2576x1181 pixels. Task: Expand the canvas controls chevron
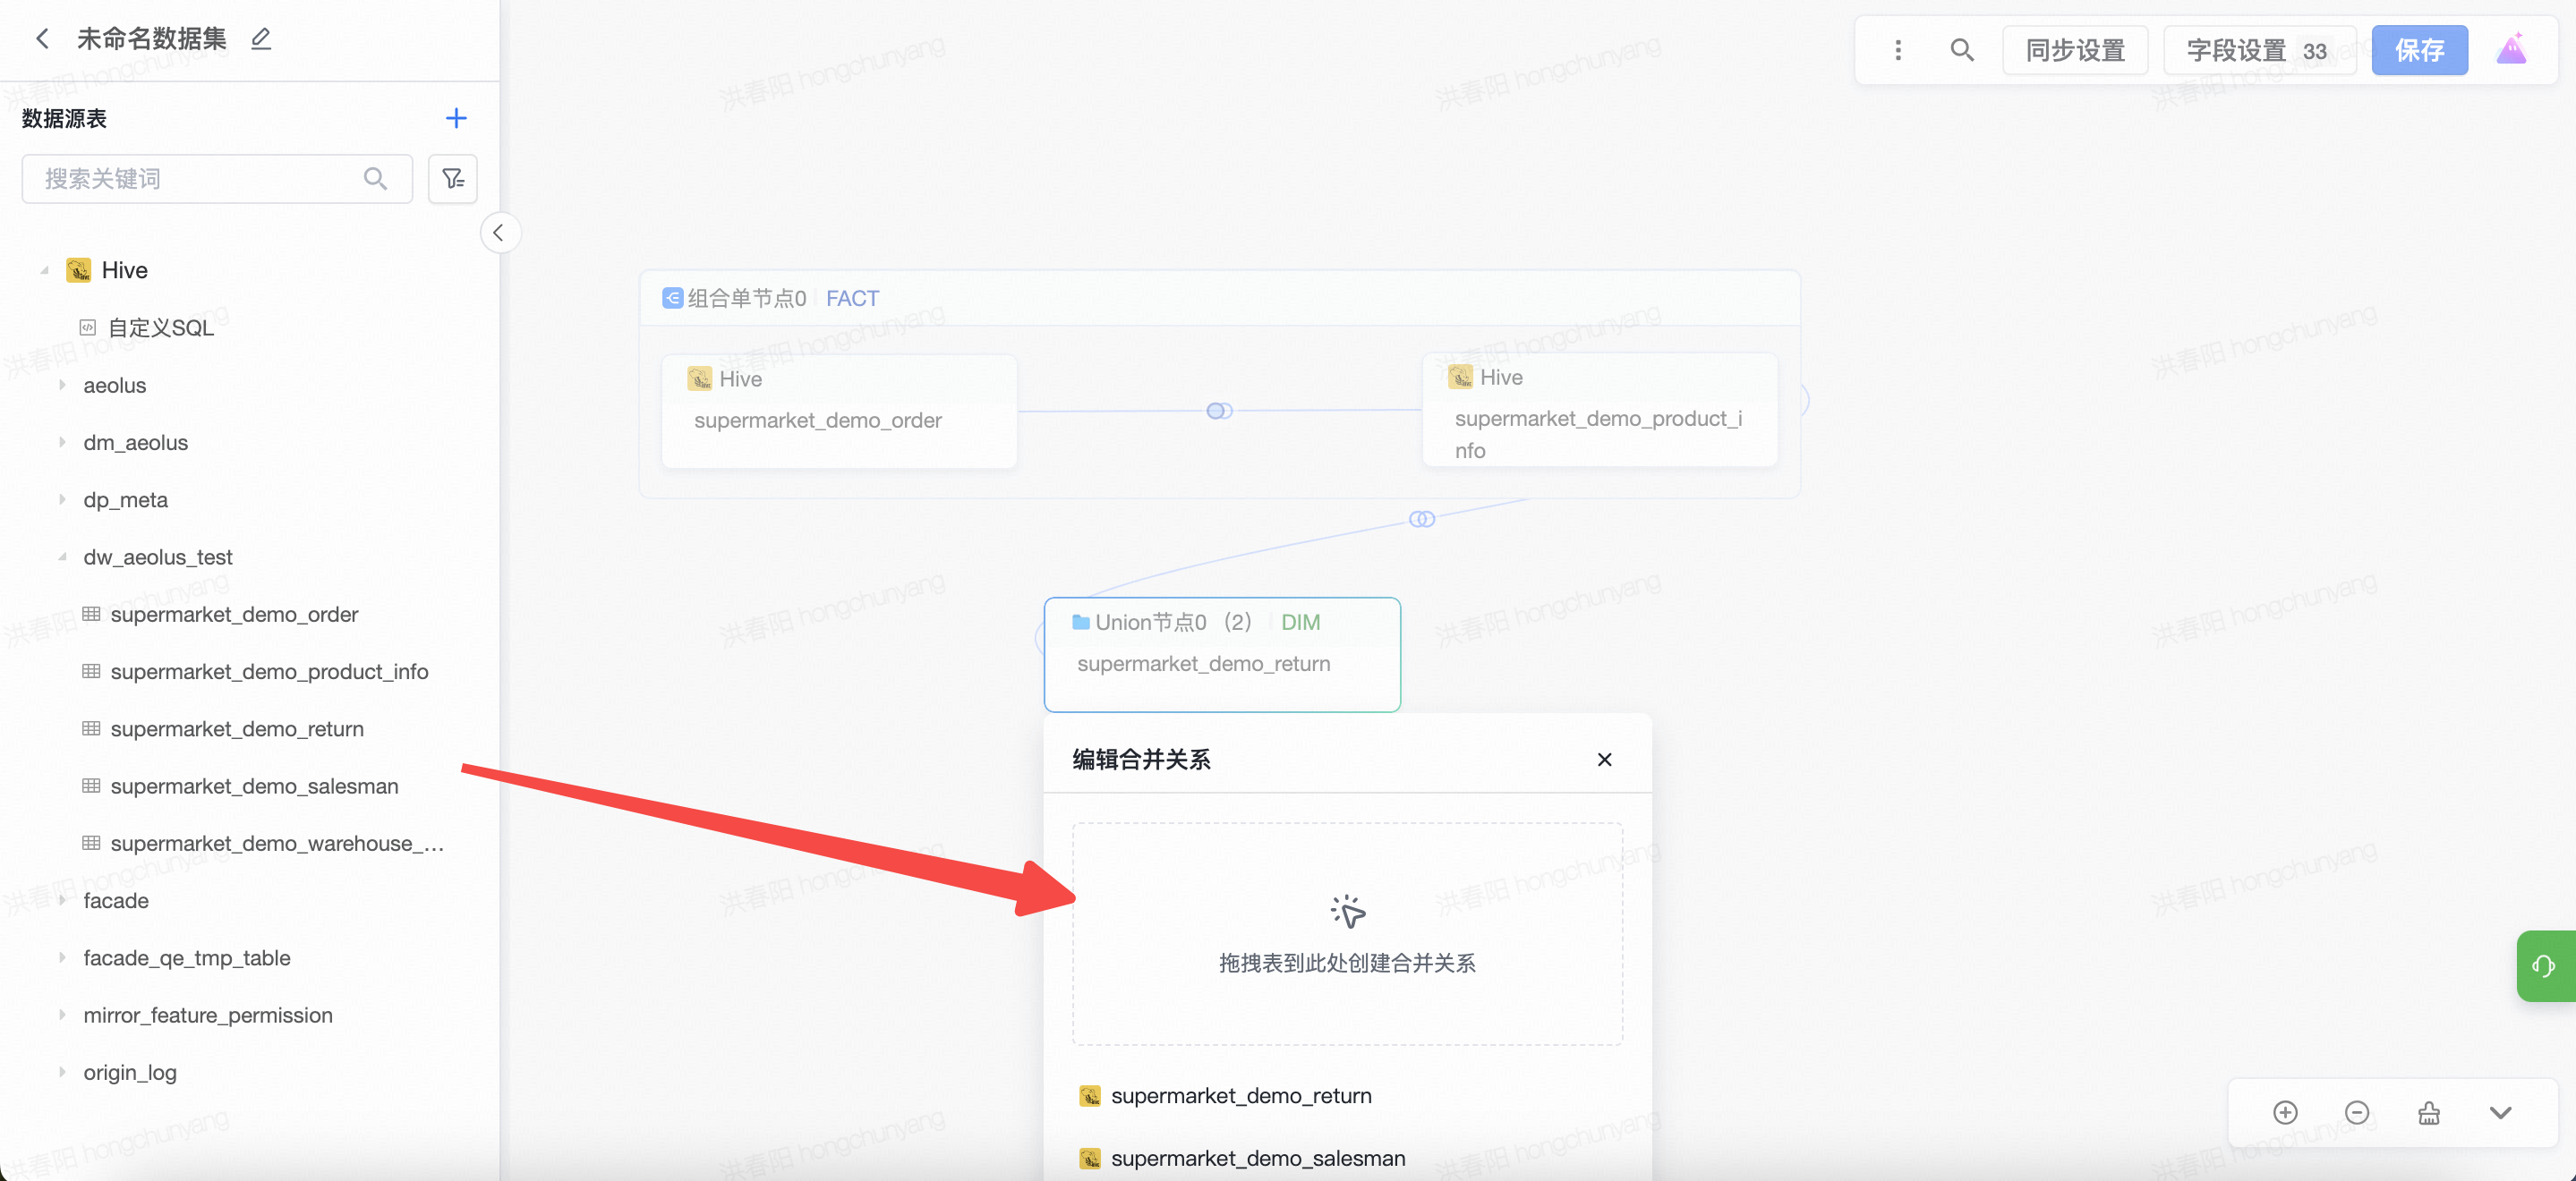pyautogui.click(x=2500, y=1113)
